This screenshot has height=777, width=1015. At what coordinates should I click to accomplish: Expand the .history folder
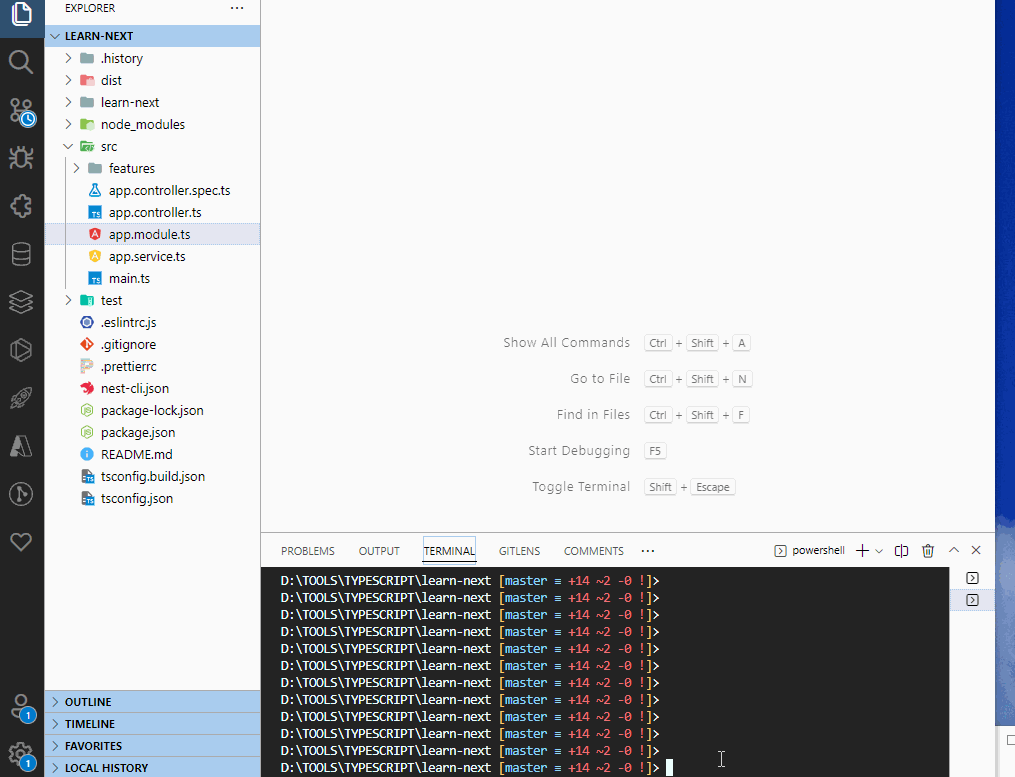152,58
